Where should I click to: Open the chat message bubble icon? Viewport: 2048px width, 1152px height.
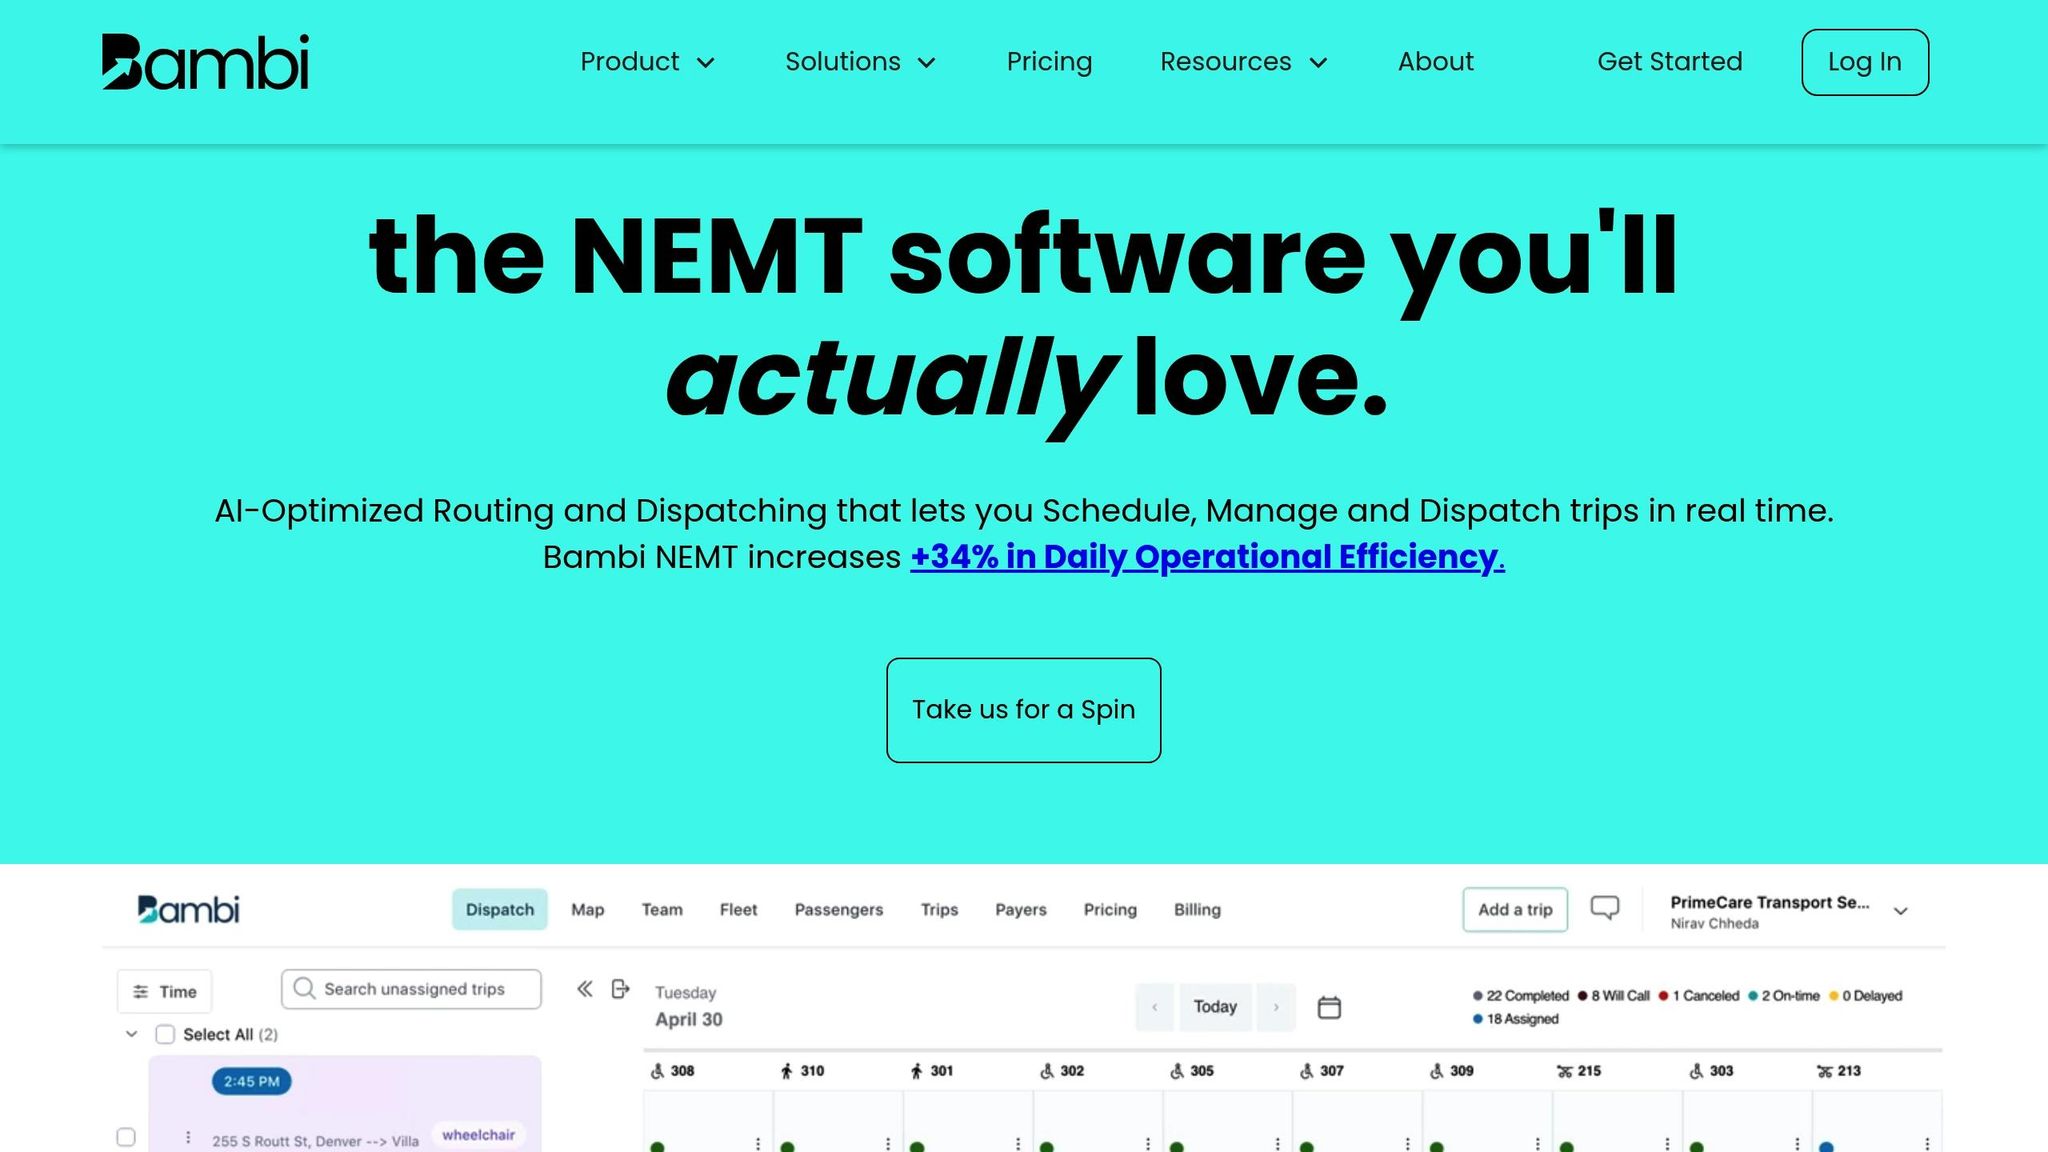click(x=1605, y=908)
